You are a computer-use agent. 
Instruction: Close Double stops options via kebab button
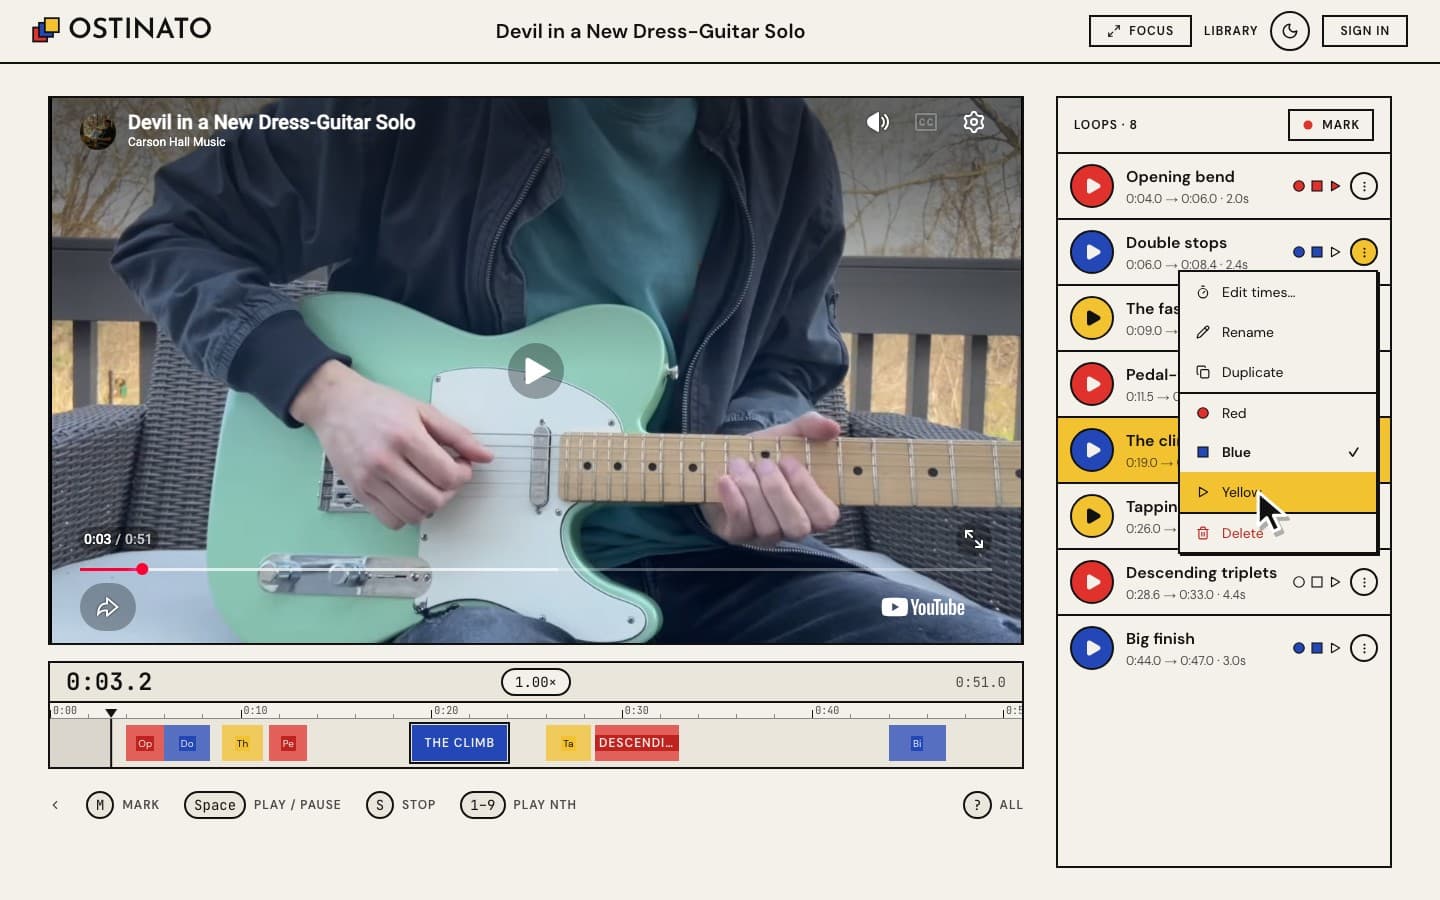point(1364,252)
